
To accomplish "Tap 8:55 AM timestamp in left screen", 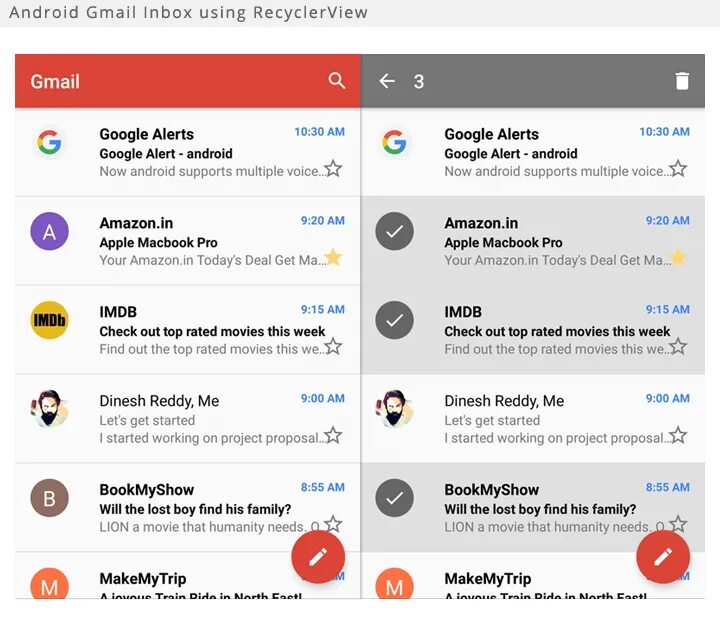I will coord(323,487).
